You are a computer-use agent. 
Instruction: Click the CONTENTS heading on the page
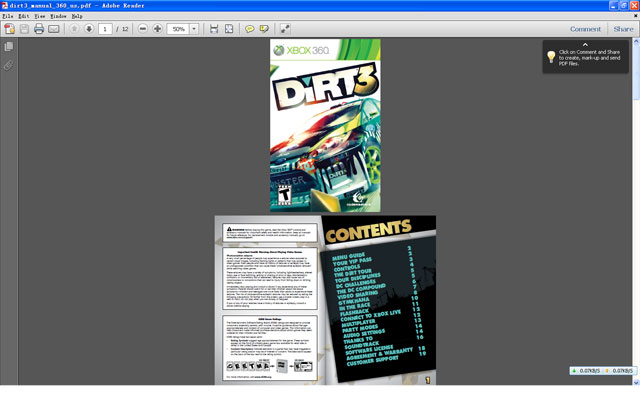[368, 231]
